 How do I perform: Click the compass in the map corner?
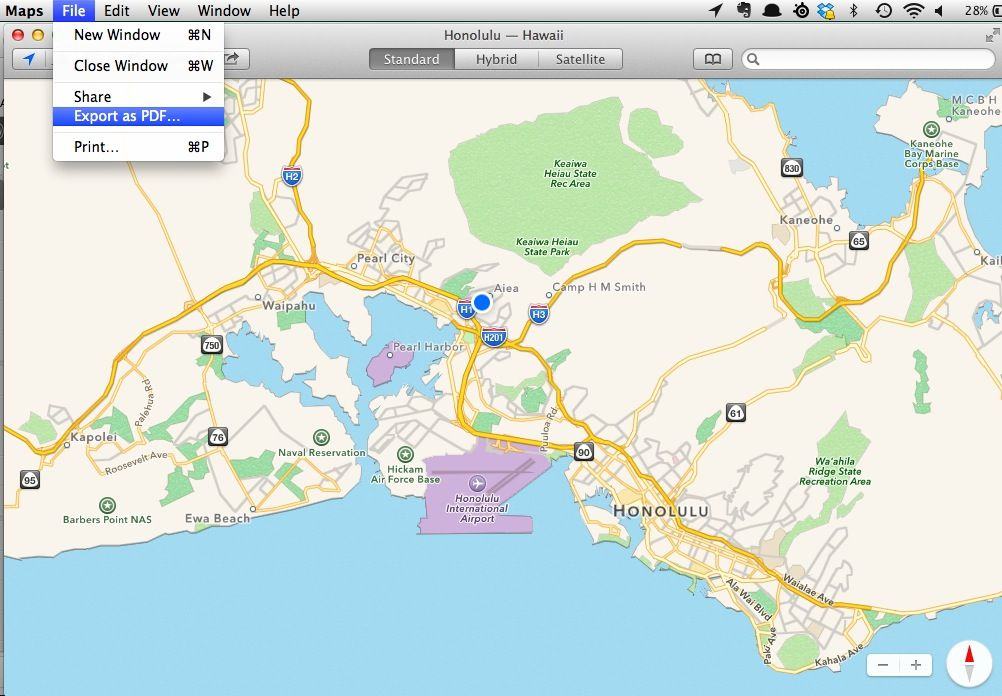[x=968, y=662]
